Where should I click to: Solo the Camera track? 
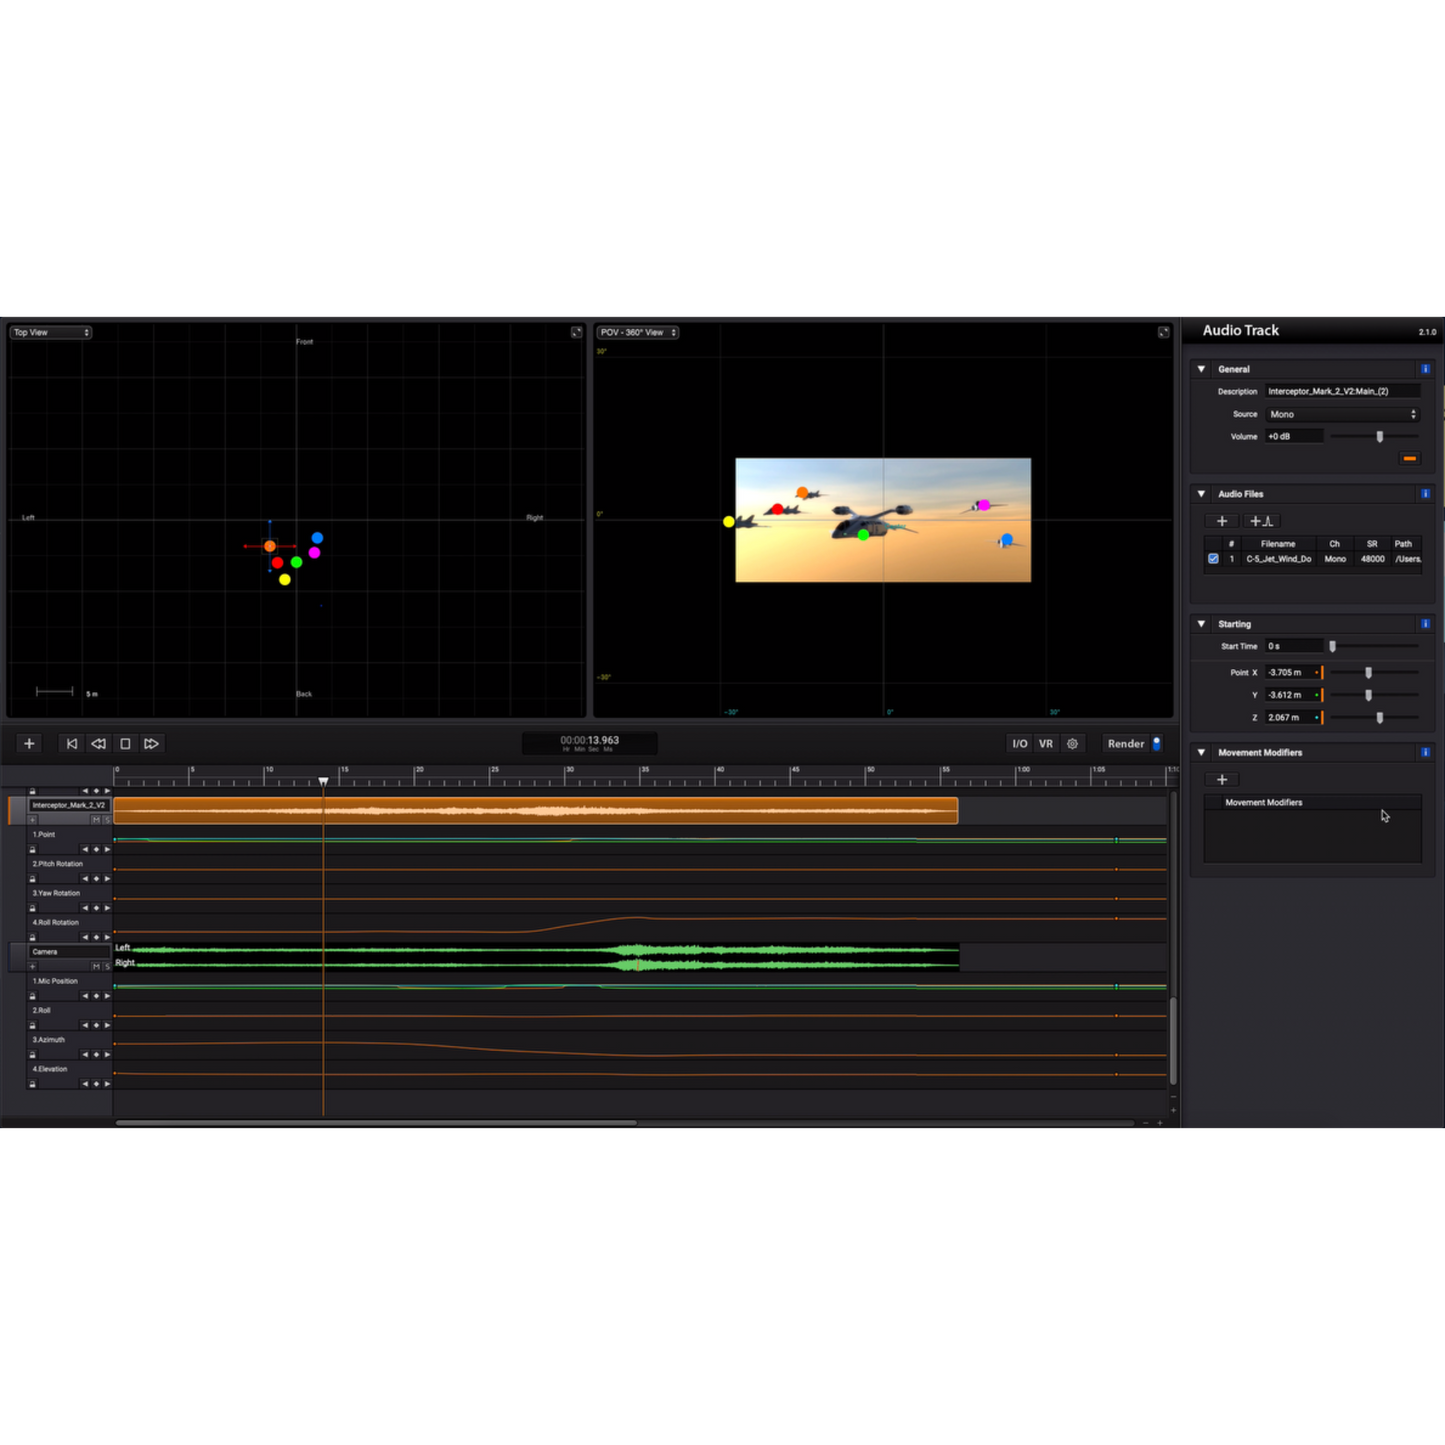107,967
